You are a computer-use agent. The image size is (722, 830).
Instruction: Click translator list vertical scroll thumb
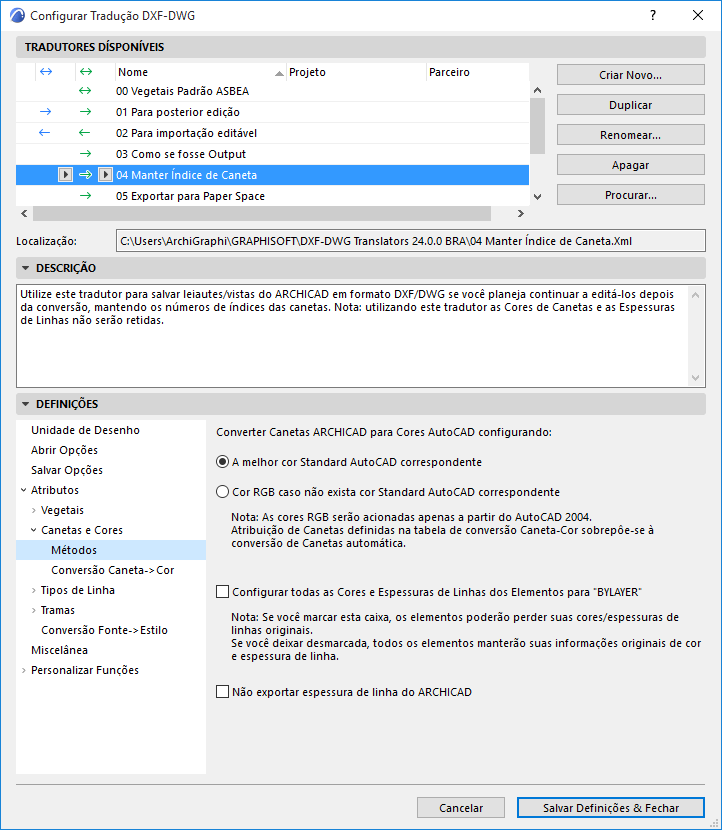click(537, 126)
